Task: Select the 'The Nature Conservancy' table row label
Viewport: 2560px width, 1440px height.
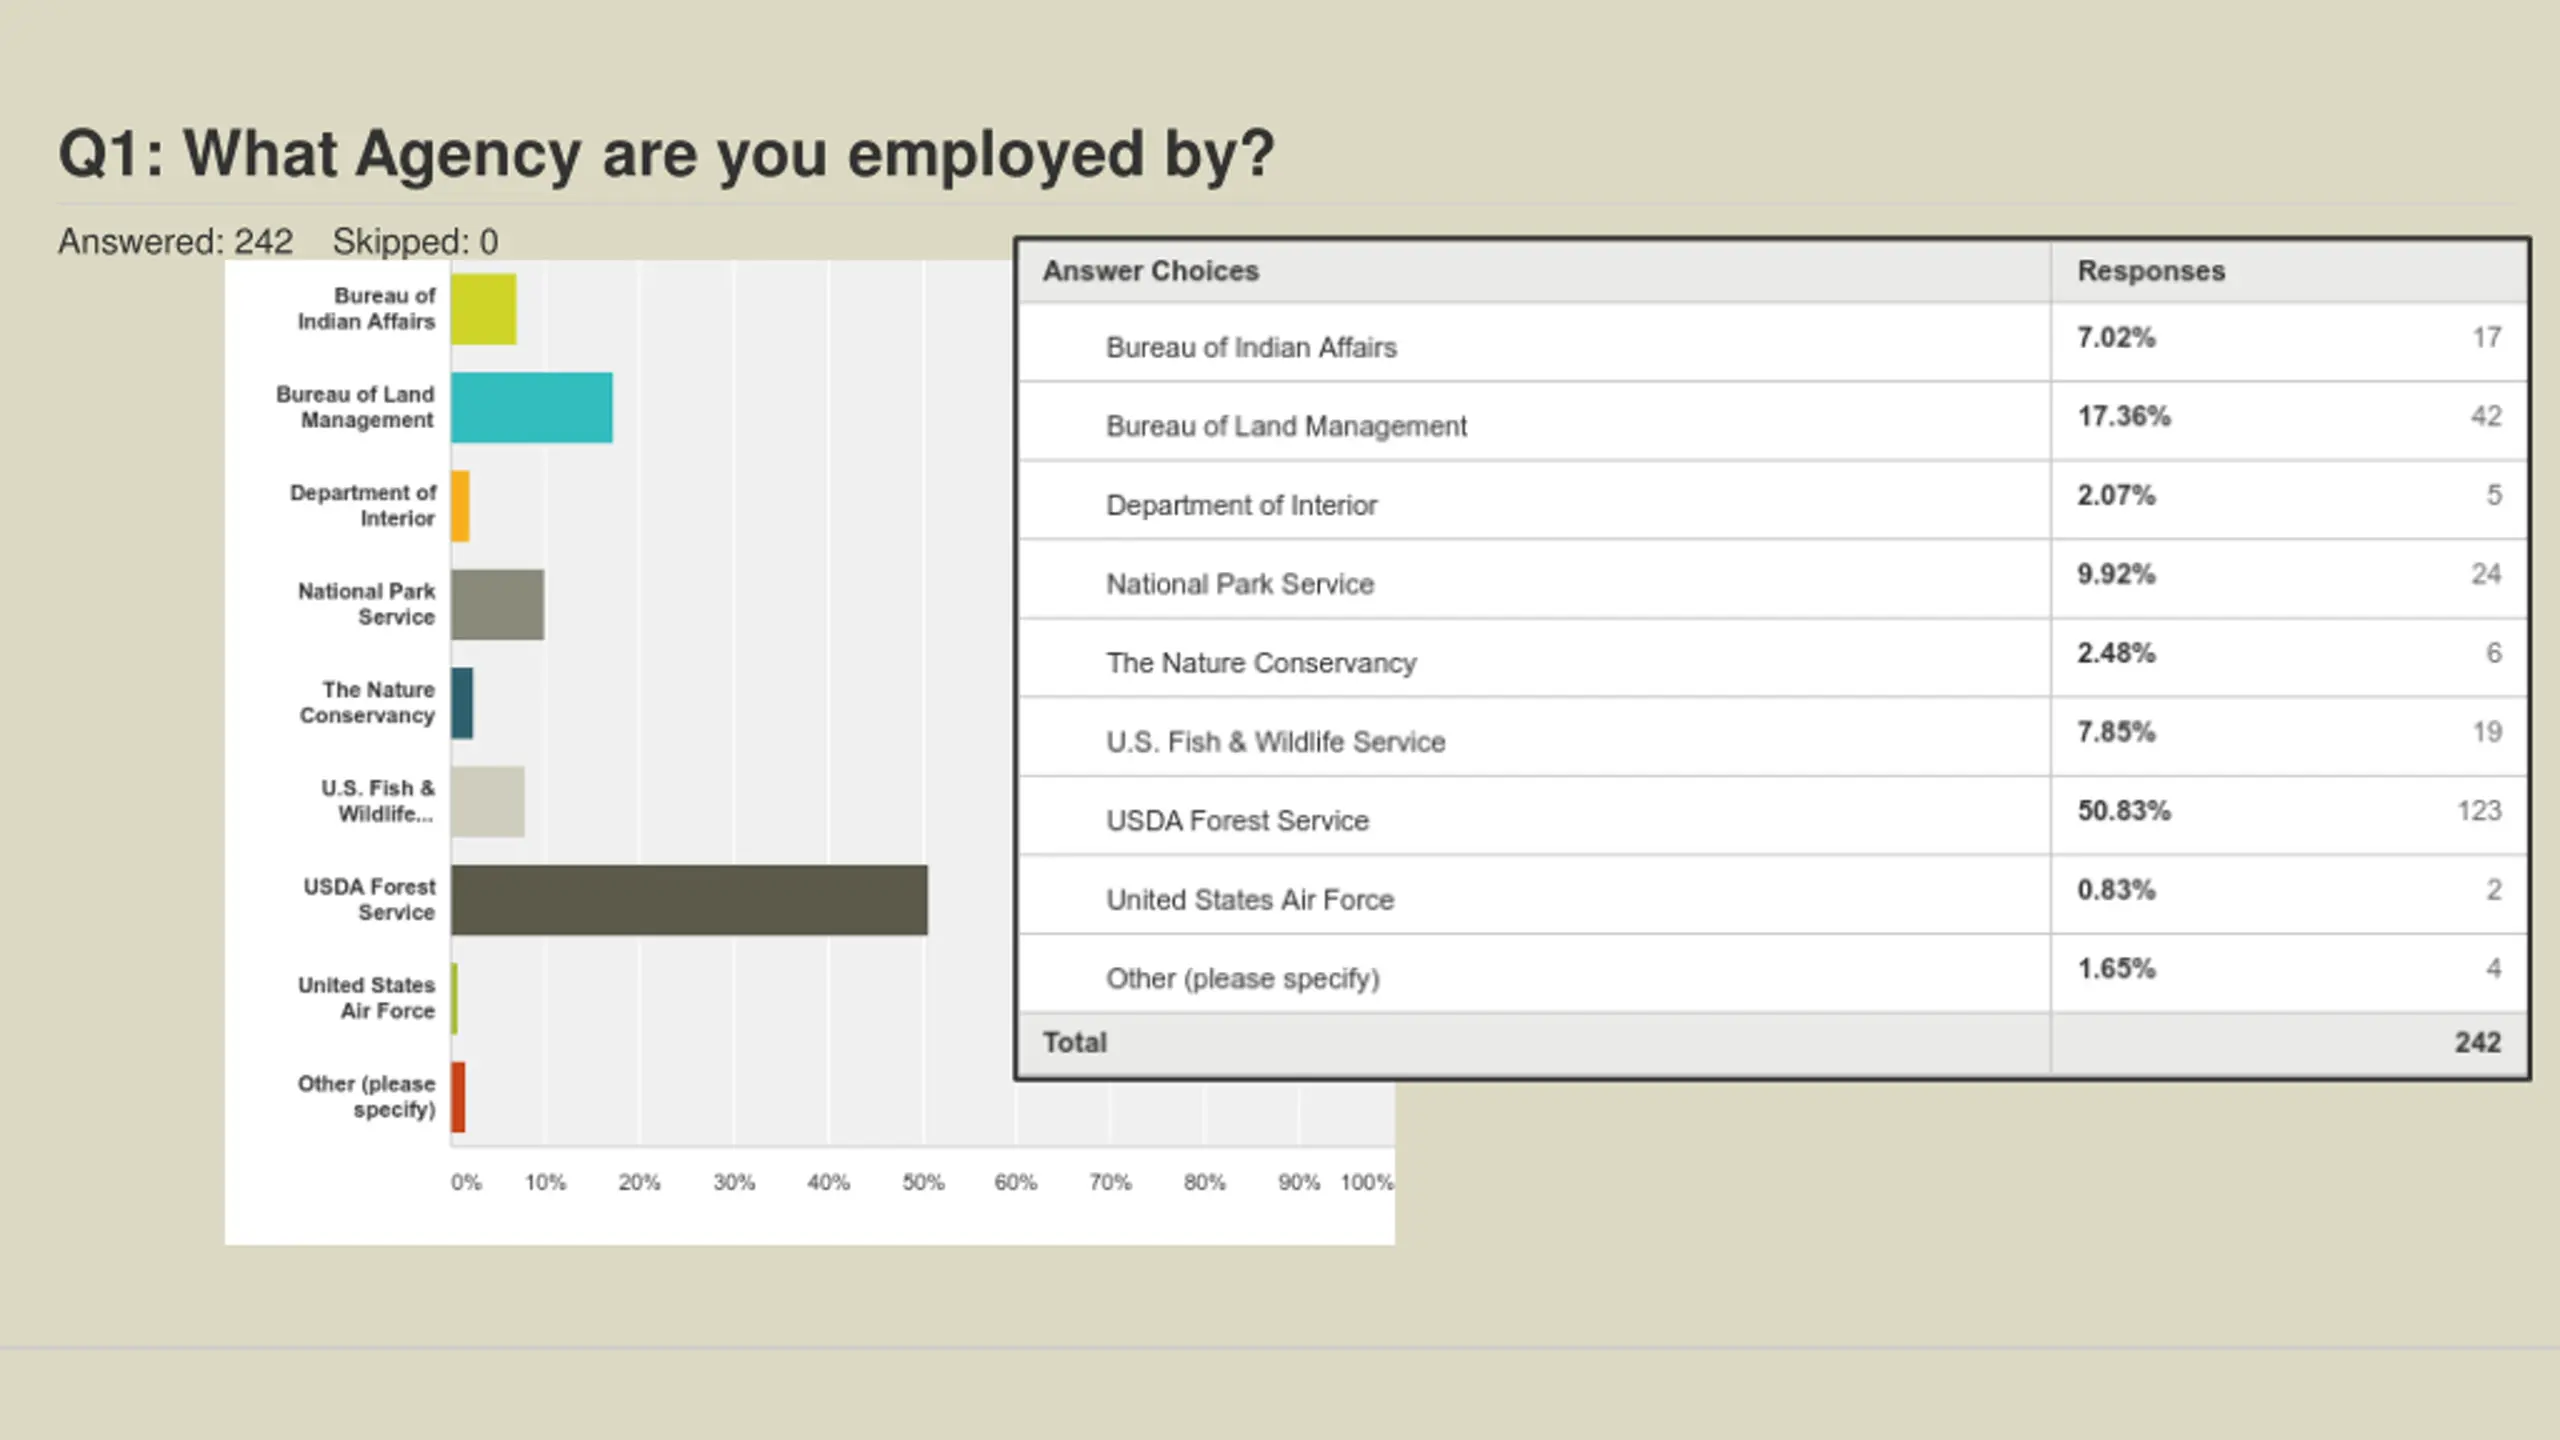Action: [x=1261, y=663]
